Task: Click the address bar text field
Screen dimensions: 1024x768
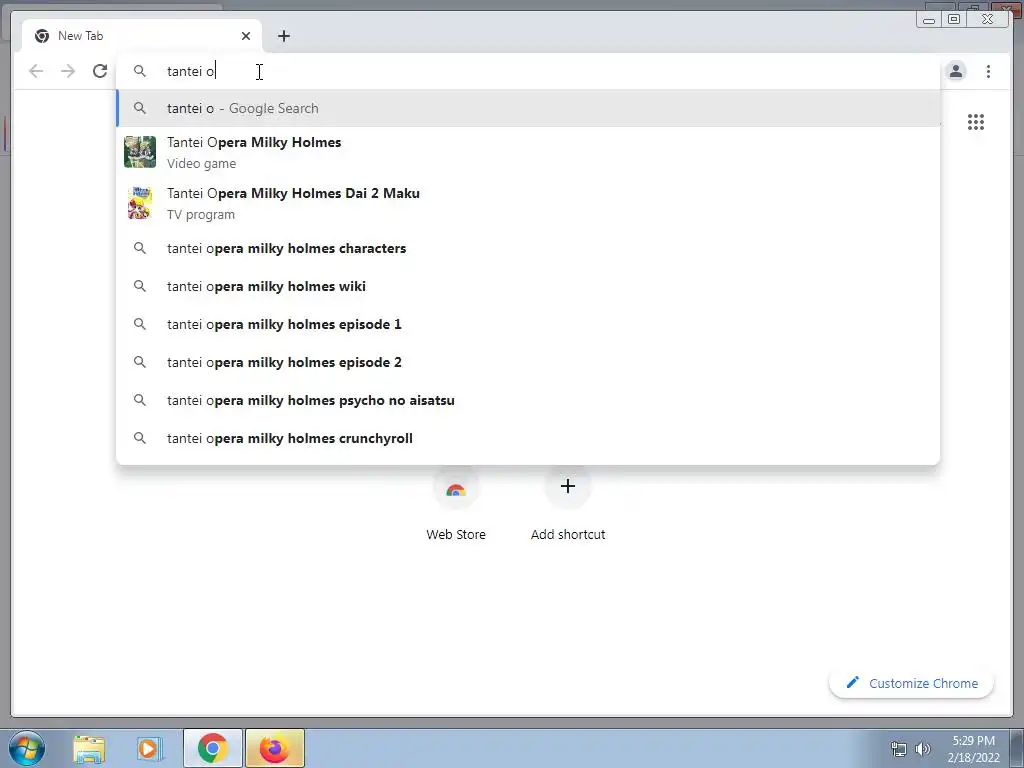Action: pyautogui.click(x=528, y=71)
